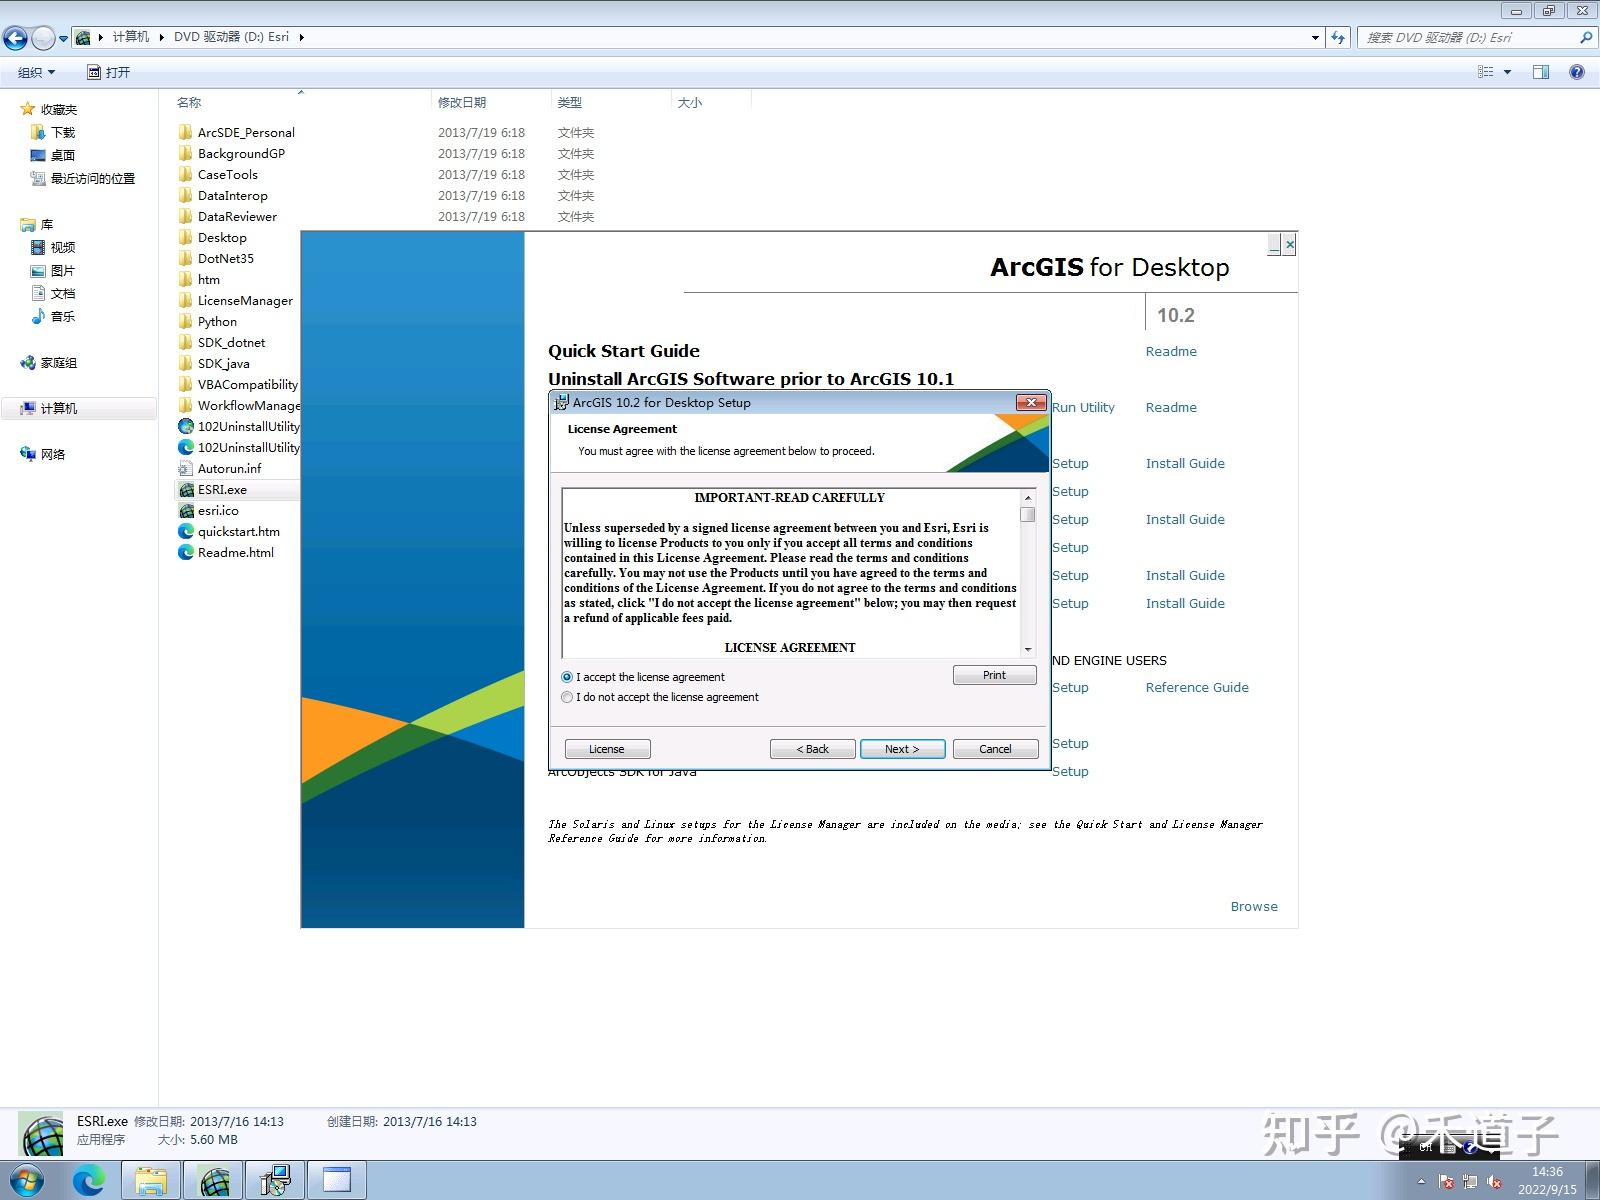1600x1200 pixels.
Task: Select 'I do not accept the license agreement'
Action: 567,697
